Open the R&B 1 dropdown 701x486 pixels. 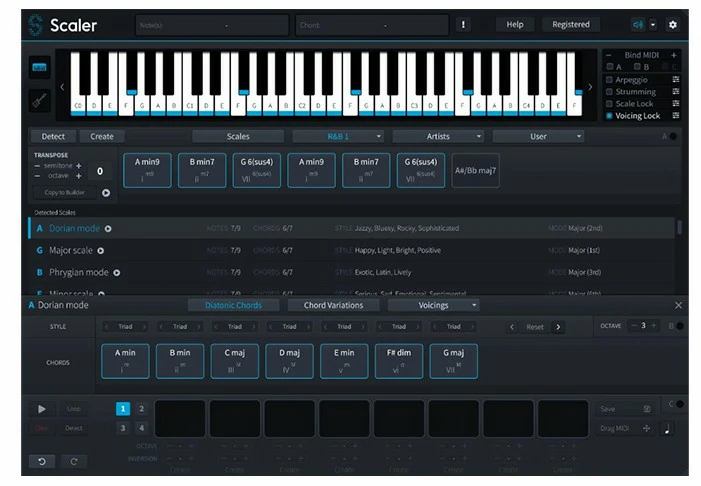(338, 136)
